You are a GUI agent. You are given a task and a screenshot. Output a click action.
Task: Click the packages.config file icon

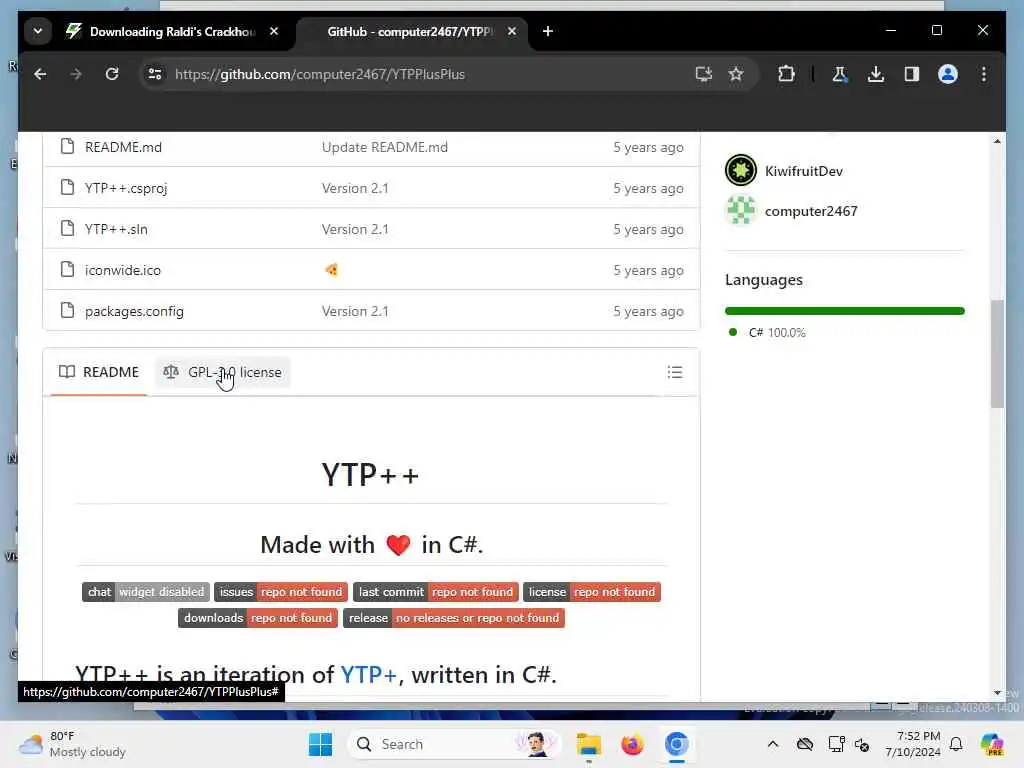coord(67,310)
